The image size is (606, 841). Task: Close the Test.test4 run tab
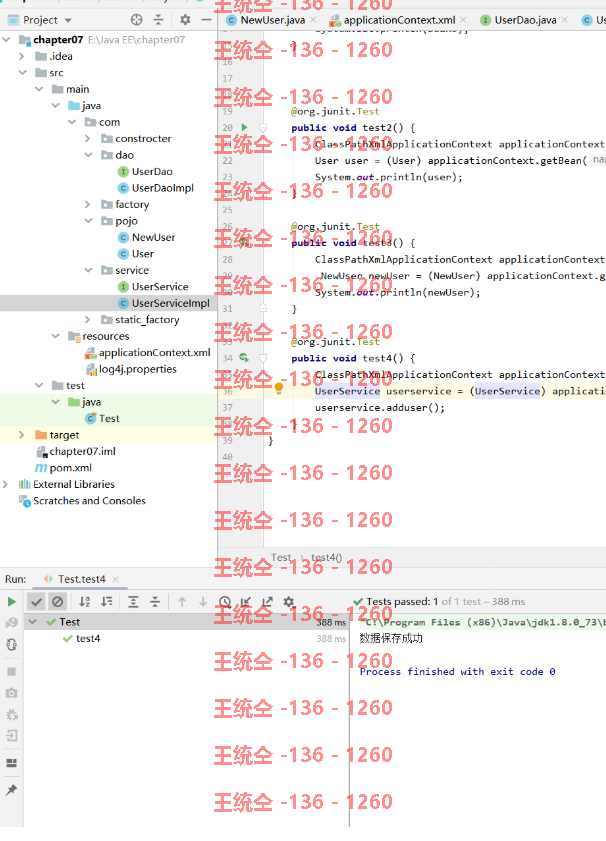tap(115, 579)
